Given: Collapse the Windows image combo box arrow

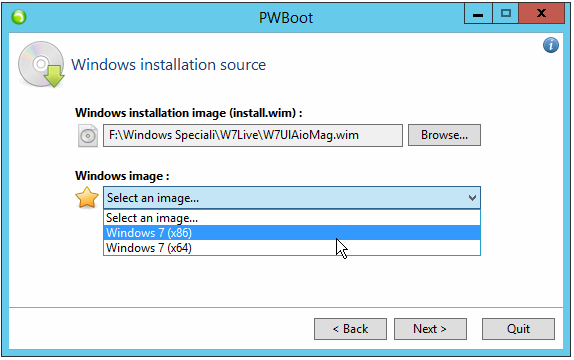Looking at the screenshot, I should pos(472,198).
